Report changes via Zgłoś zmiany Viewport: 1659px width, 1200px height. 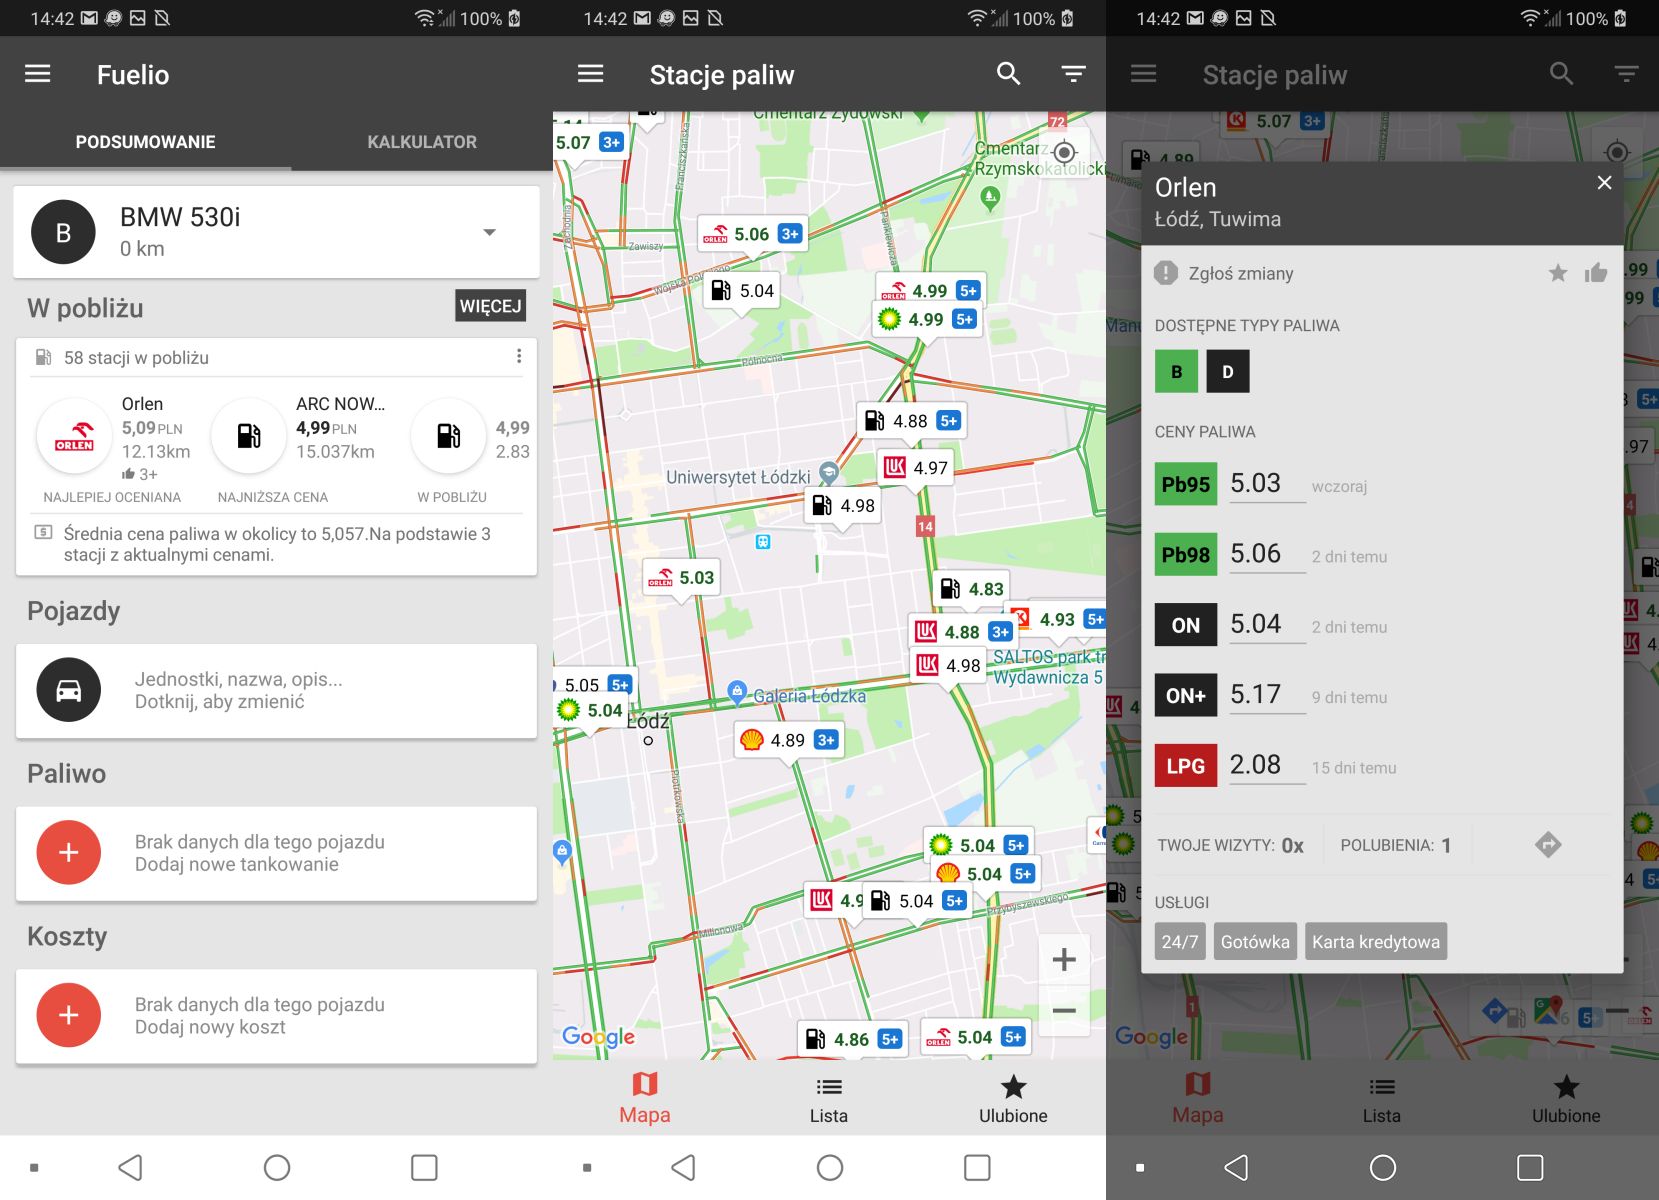tap(1224, 273)
